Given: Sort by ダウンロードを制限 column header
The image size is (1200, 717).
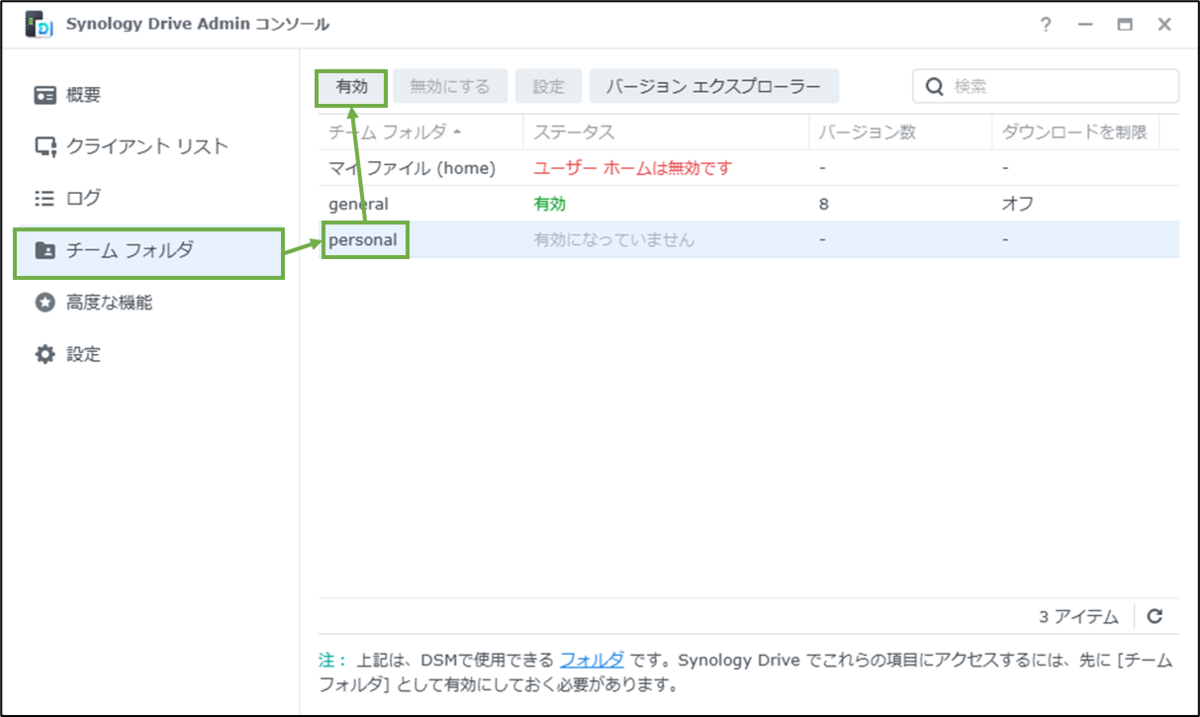Looking at the screenshot, I should point(1075,132).
